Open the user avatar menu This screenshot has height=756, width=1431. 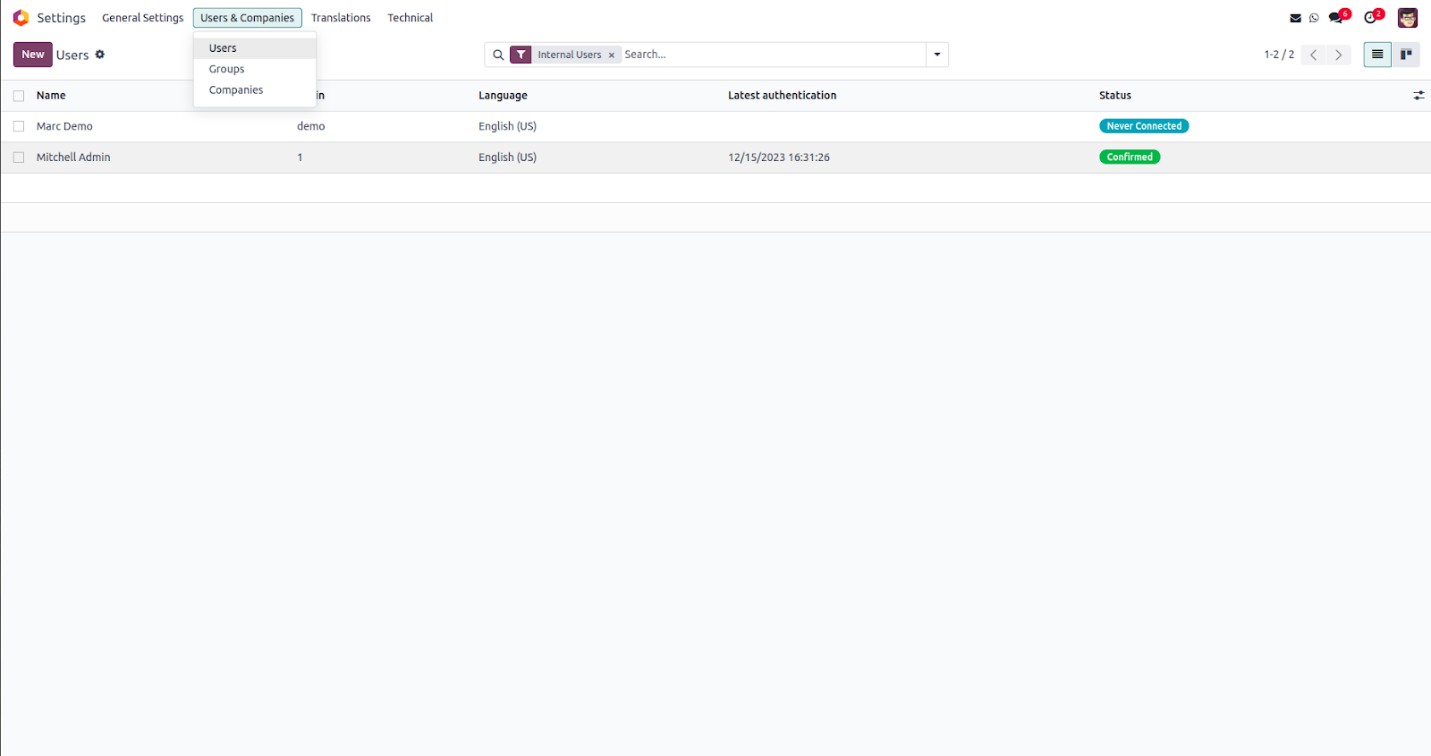coord(1408,18)
